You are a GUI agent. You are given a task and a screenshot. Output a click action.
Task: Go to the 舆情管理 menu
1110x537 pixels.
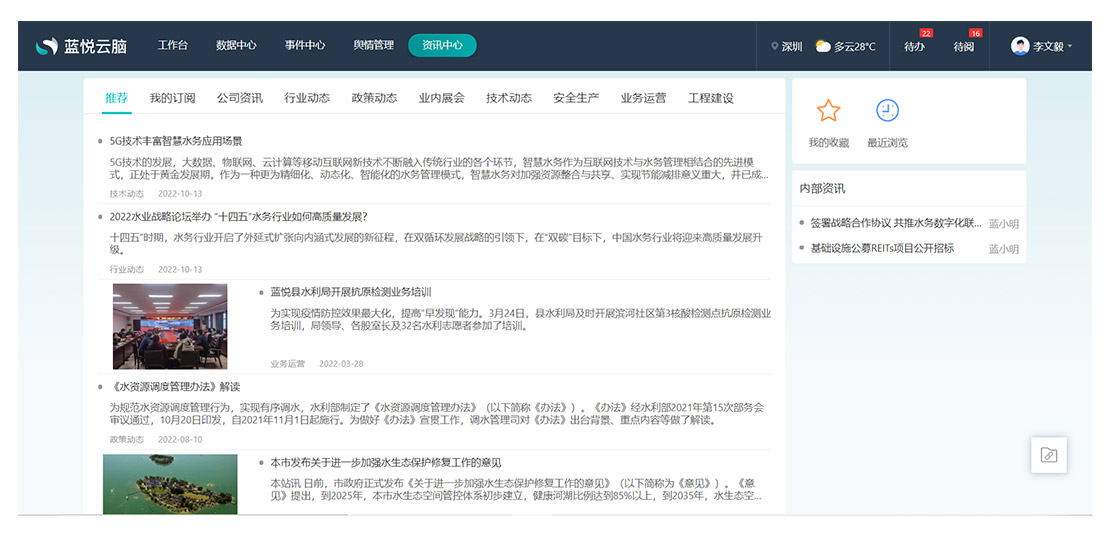373,45
